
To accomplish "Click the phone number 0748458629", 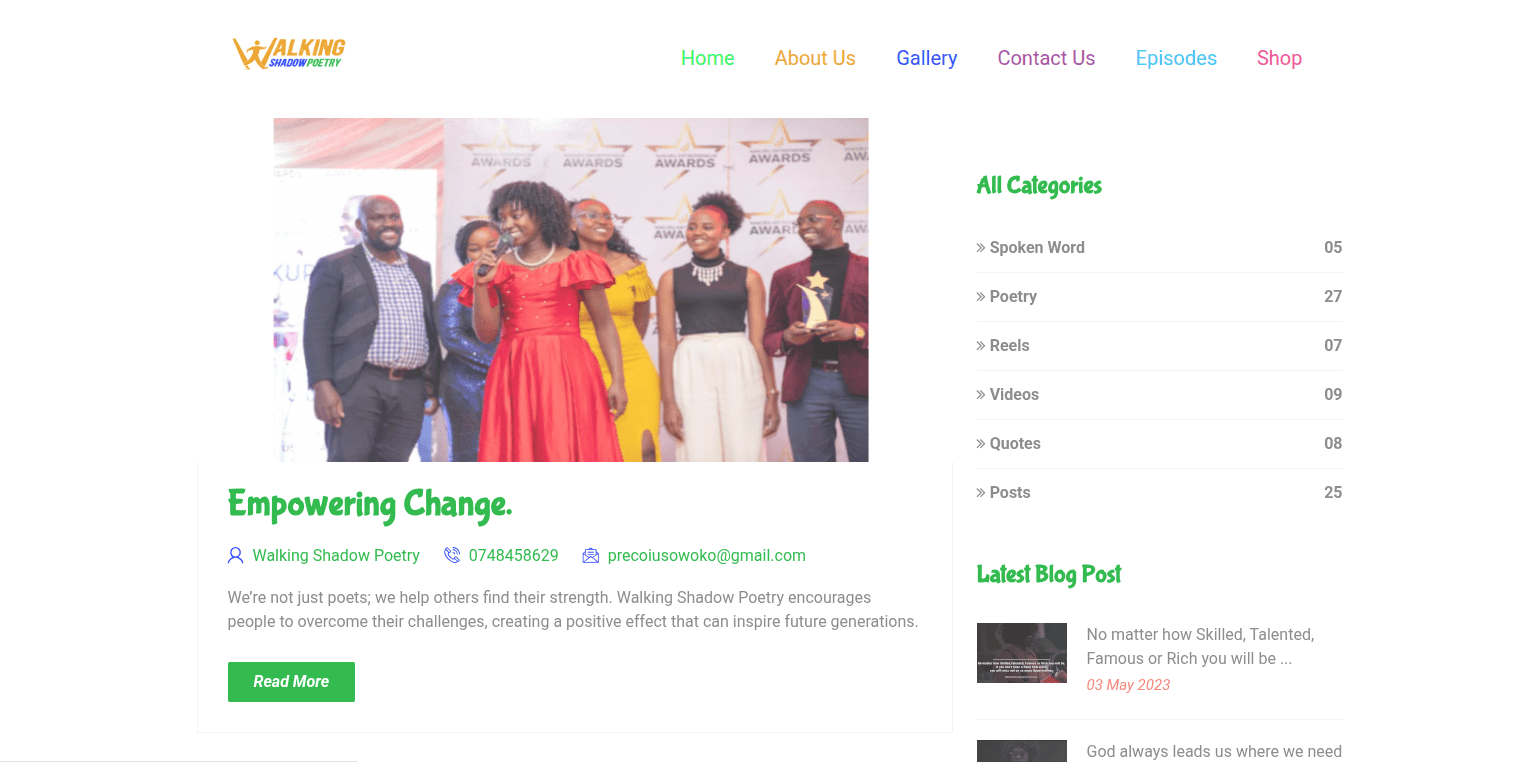I will [513, 555].
